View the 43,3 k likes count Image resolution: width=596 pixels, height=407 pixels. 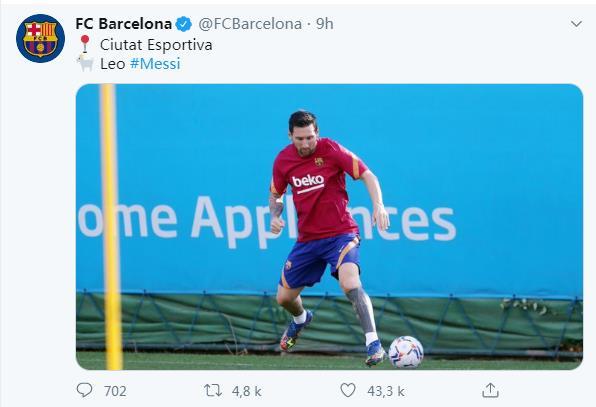pyautogui.click(x=386, y=391)
